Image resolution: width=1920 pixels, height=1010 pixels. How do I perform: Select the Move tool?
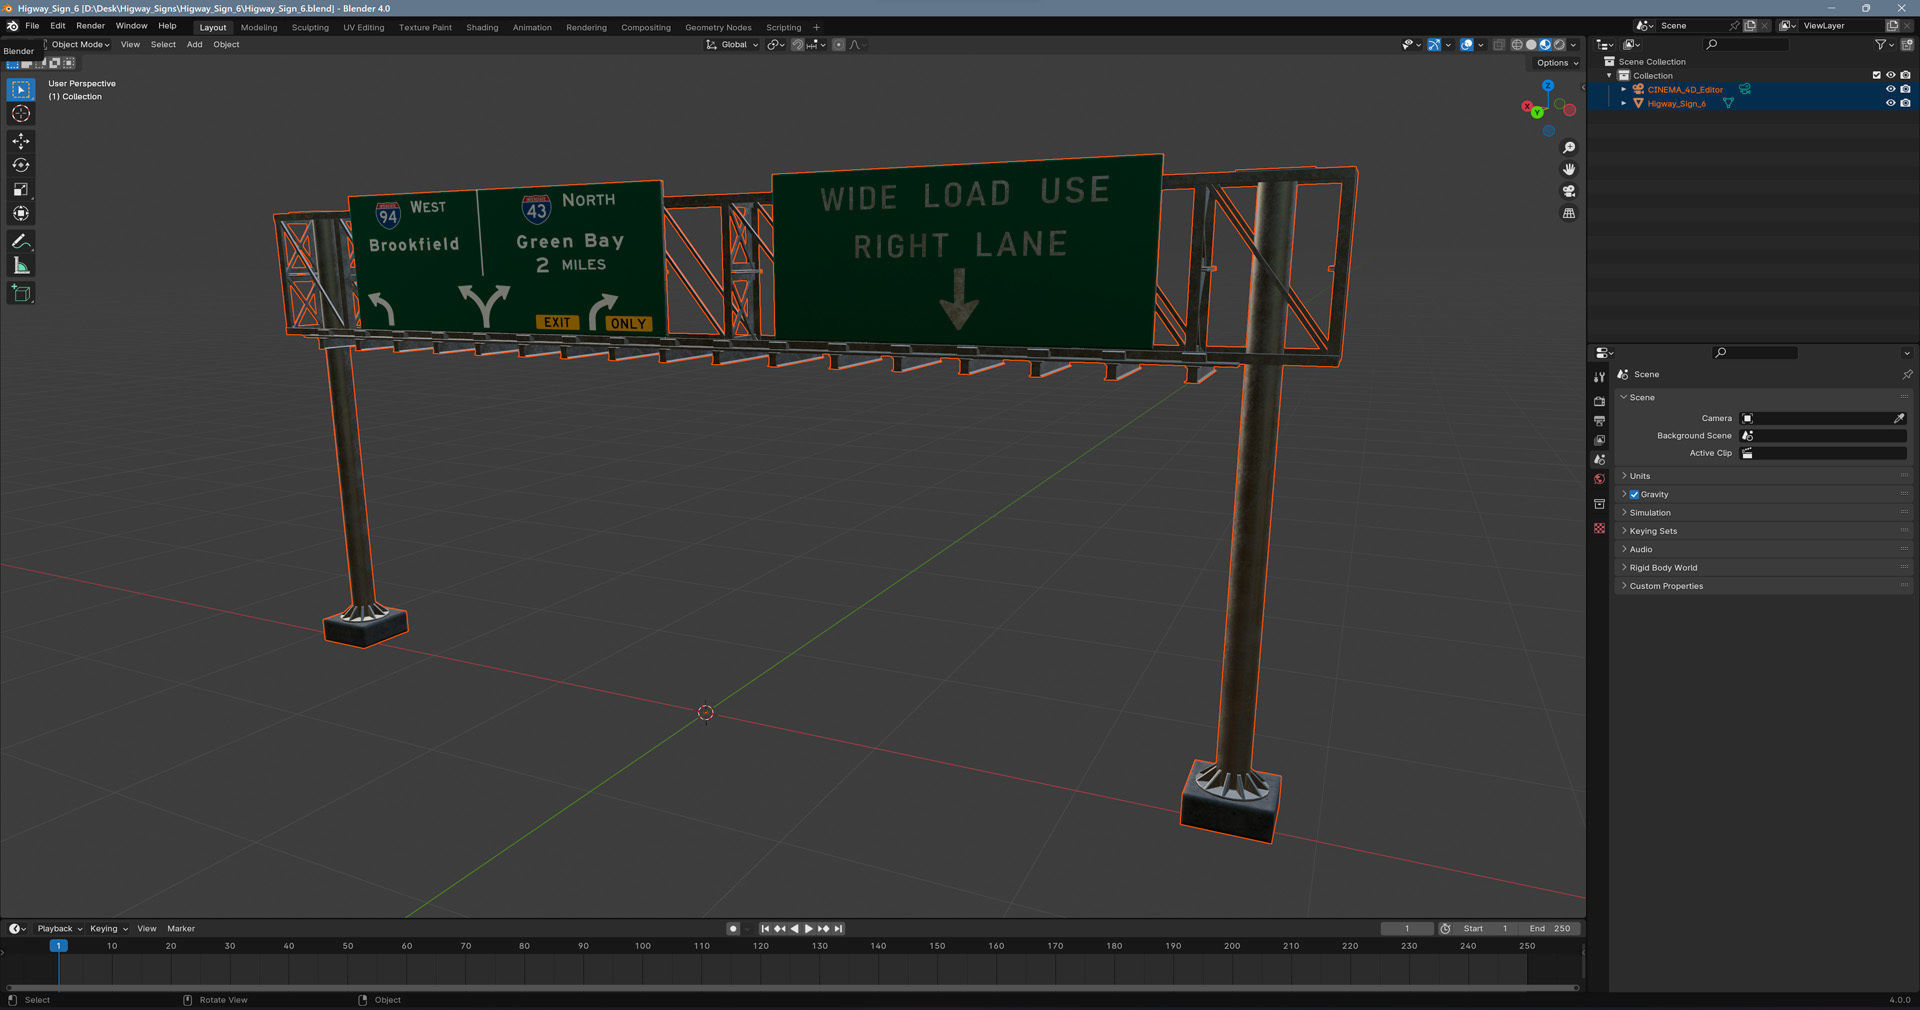pyautogui.click(x=21, y=141)
